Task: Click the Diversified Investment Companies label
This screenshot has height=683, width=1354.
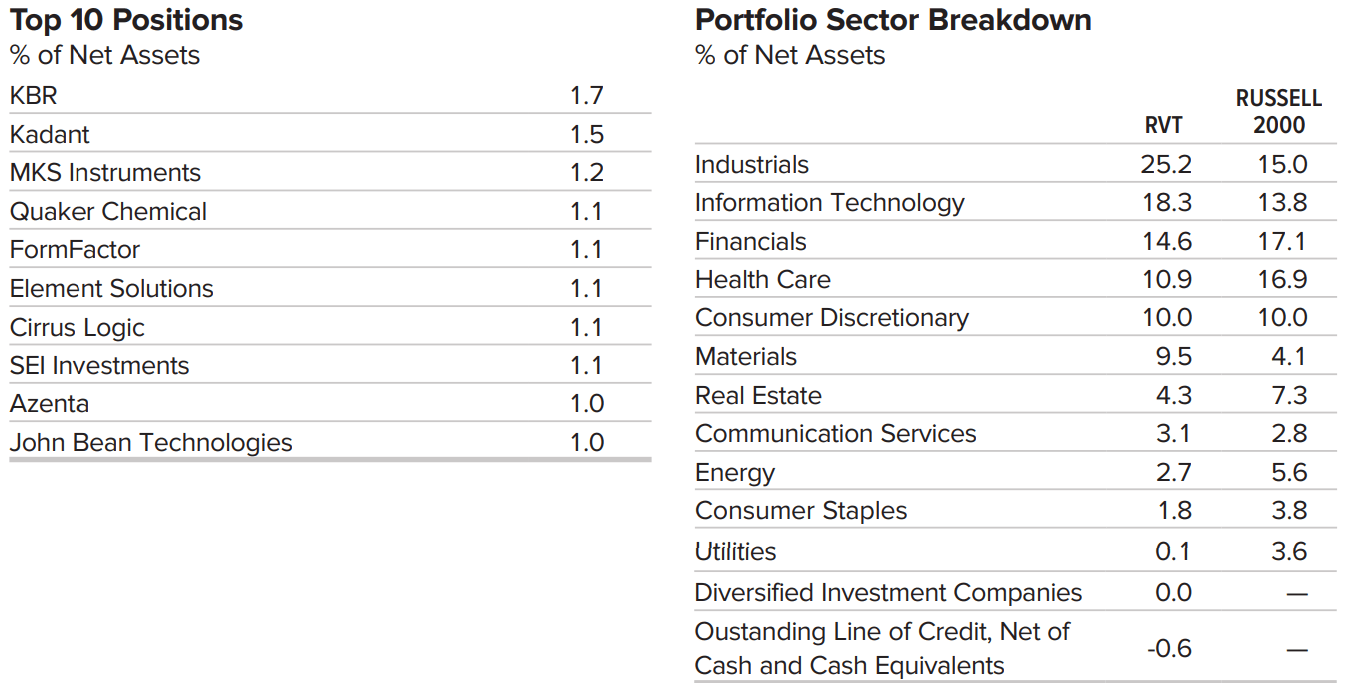Action: point(888,593)
